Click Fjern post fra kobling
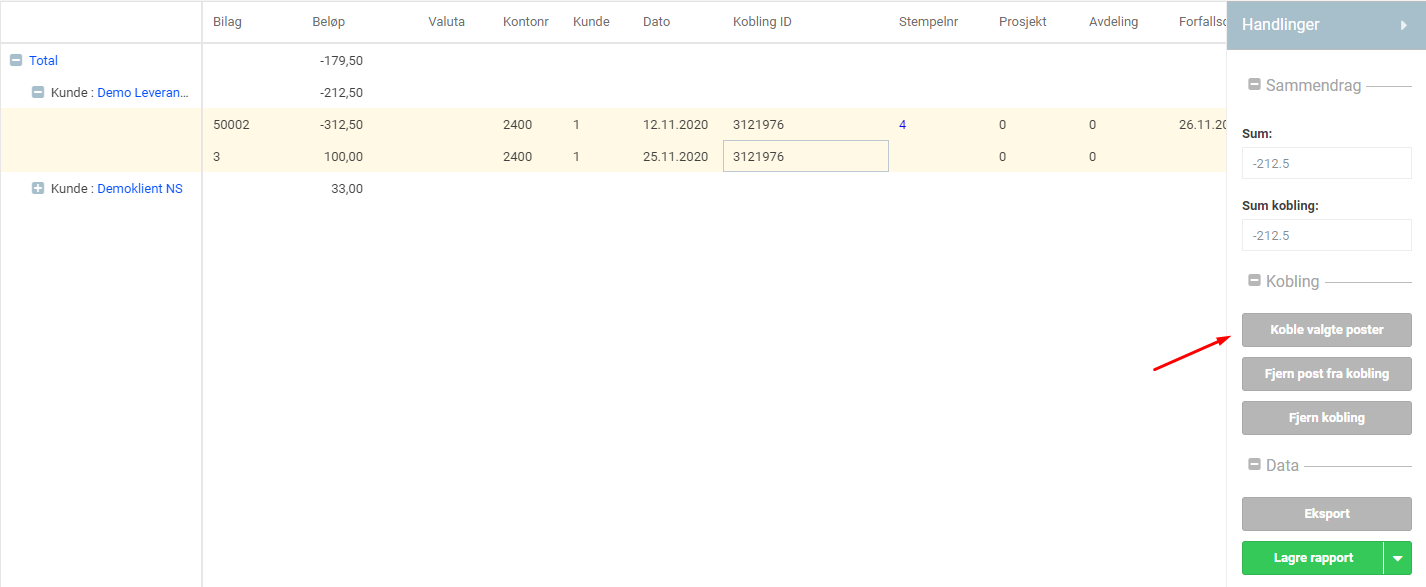This screenshot has width=1426, height=587. 1326,374
